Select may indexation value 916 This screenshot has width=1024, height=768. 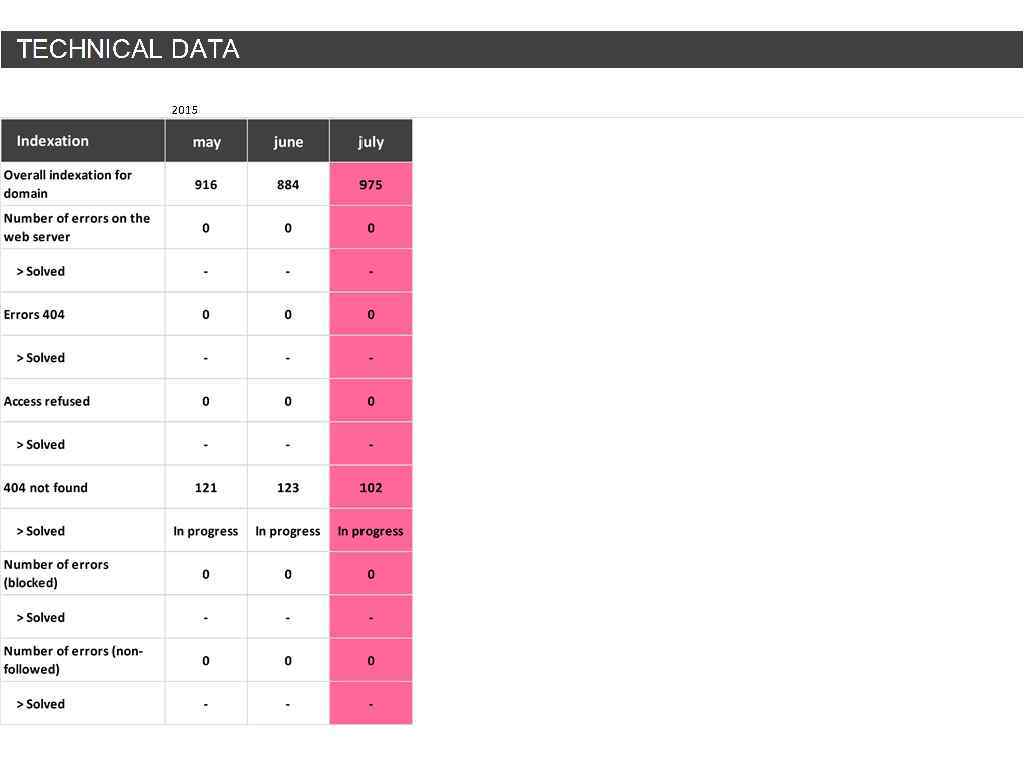coord(206,185)
